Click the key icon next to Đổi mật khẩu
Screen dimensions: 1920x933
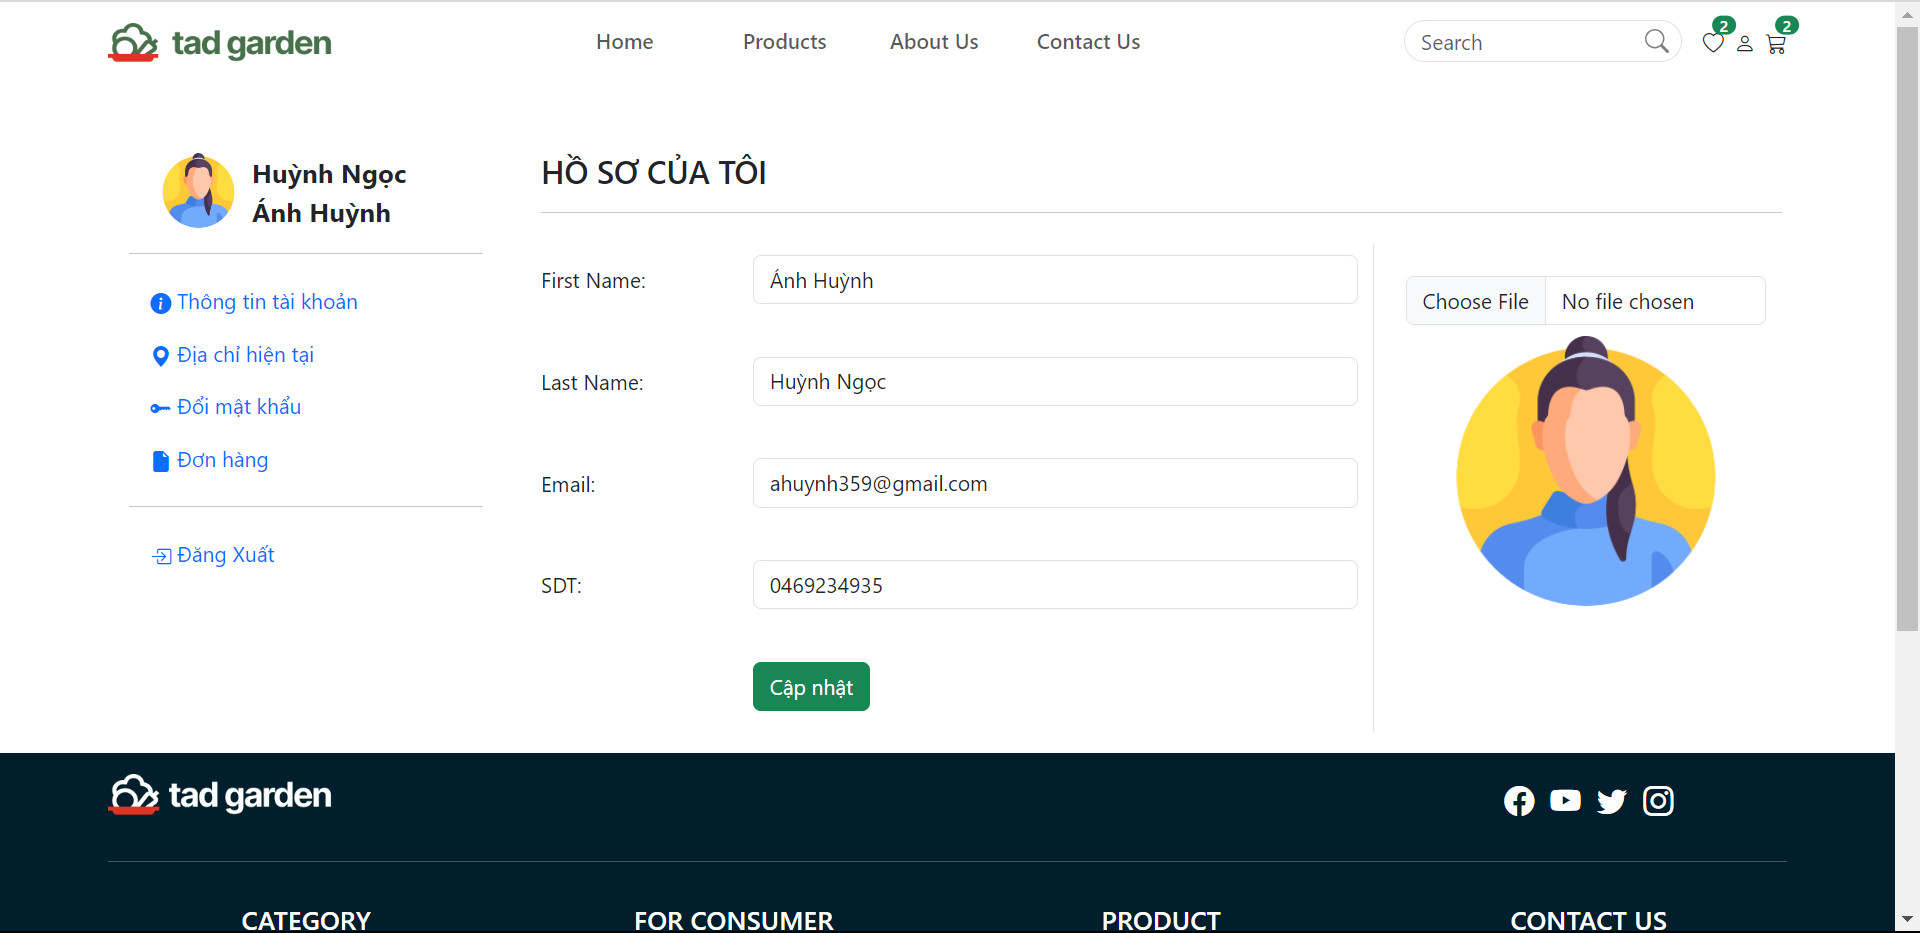(160, 408)
